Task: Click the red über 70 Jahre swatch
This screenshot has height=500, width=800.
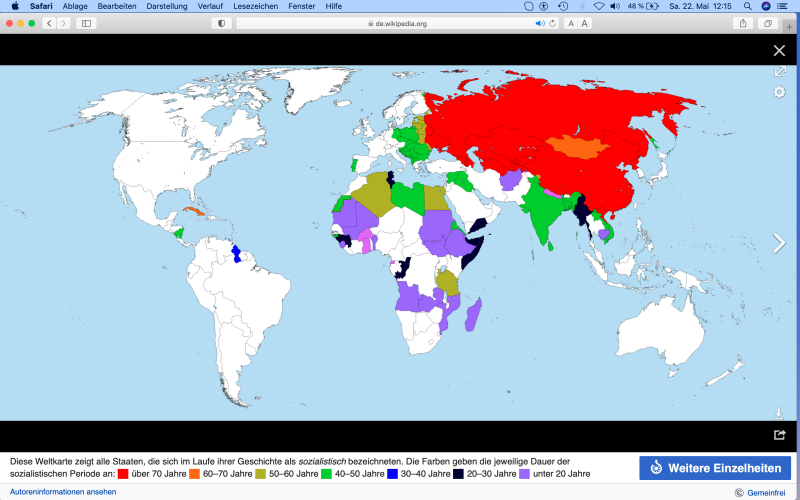Action: pyautogui.click(x=123, y=474)
